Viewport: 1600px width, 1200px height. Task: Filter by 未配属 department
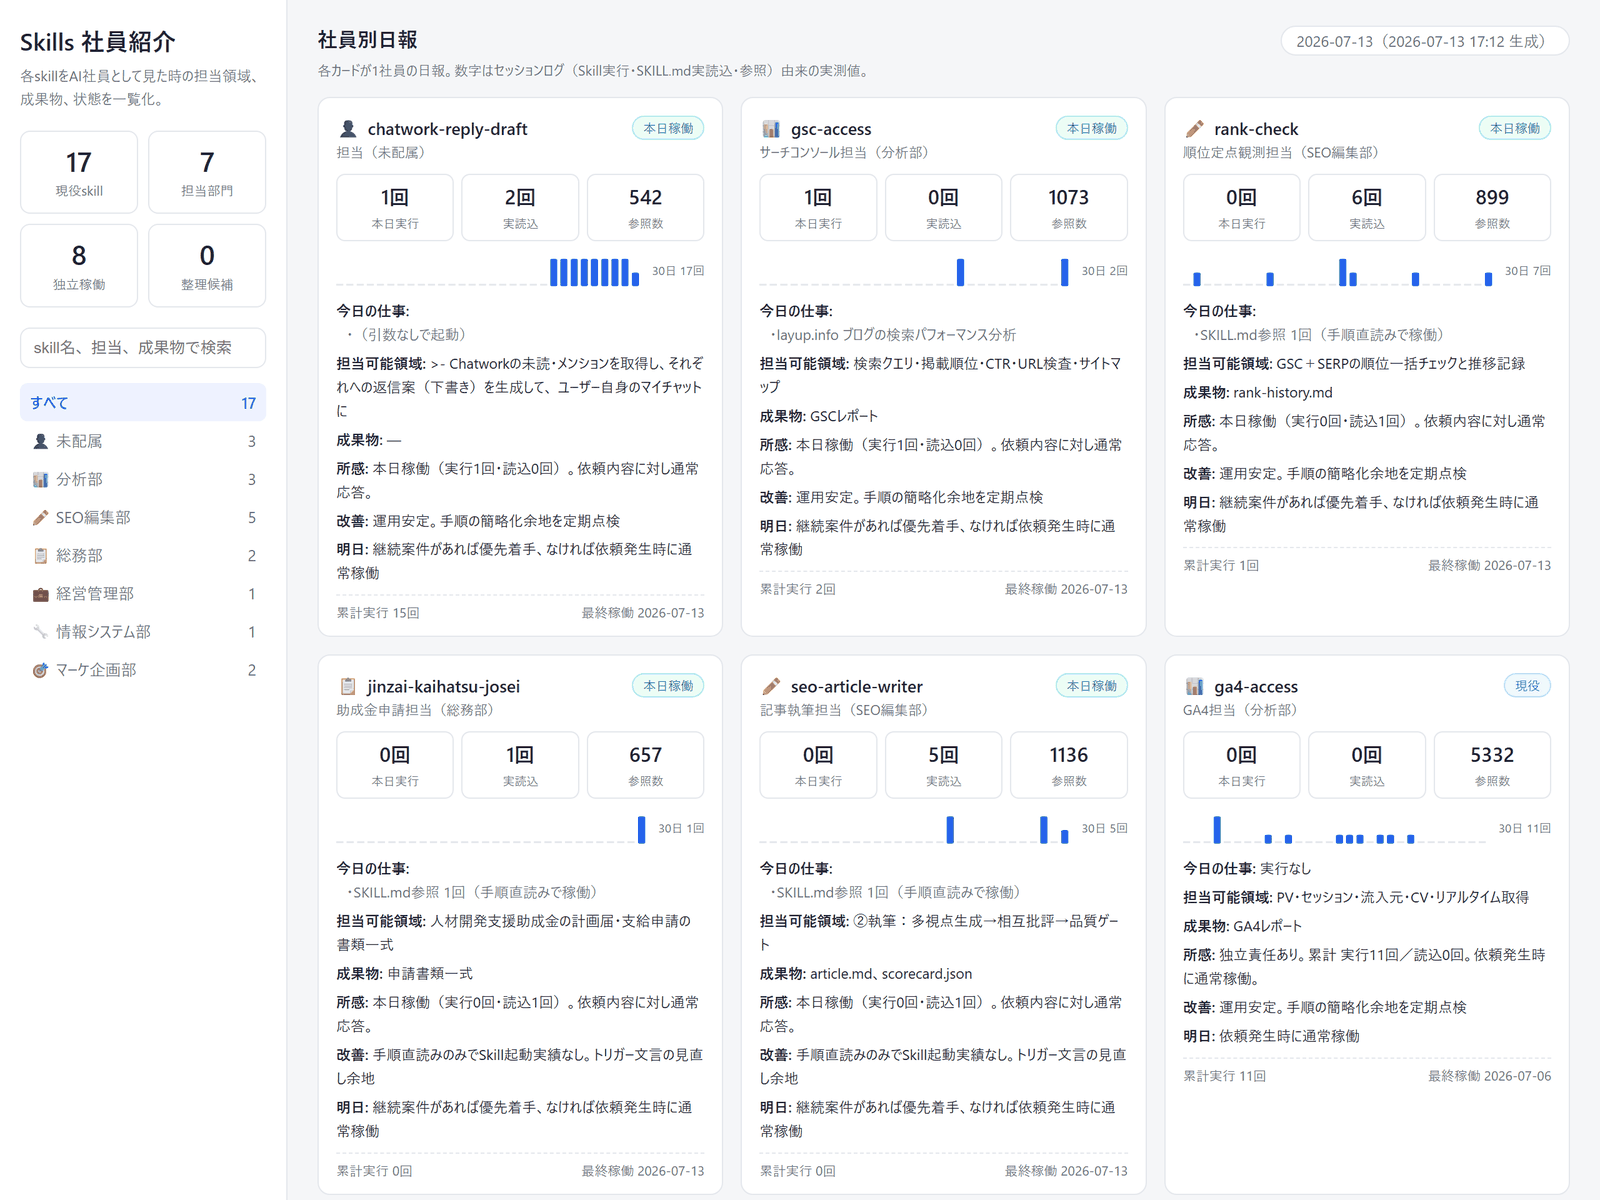click(143, 441)
